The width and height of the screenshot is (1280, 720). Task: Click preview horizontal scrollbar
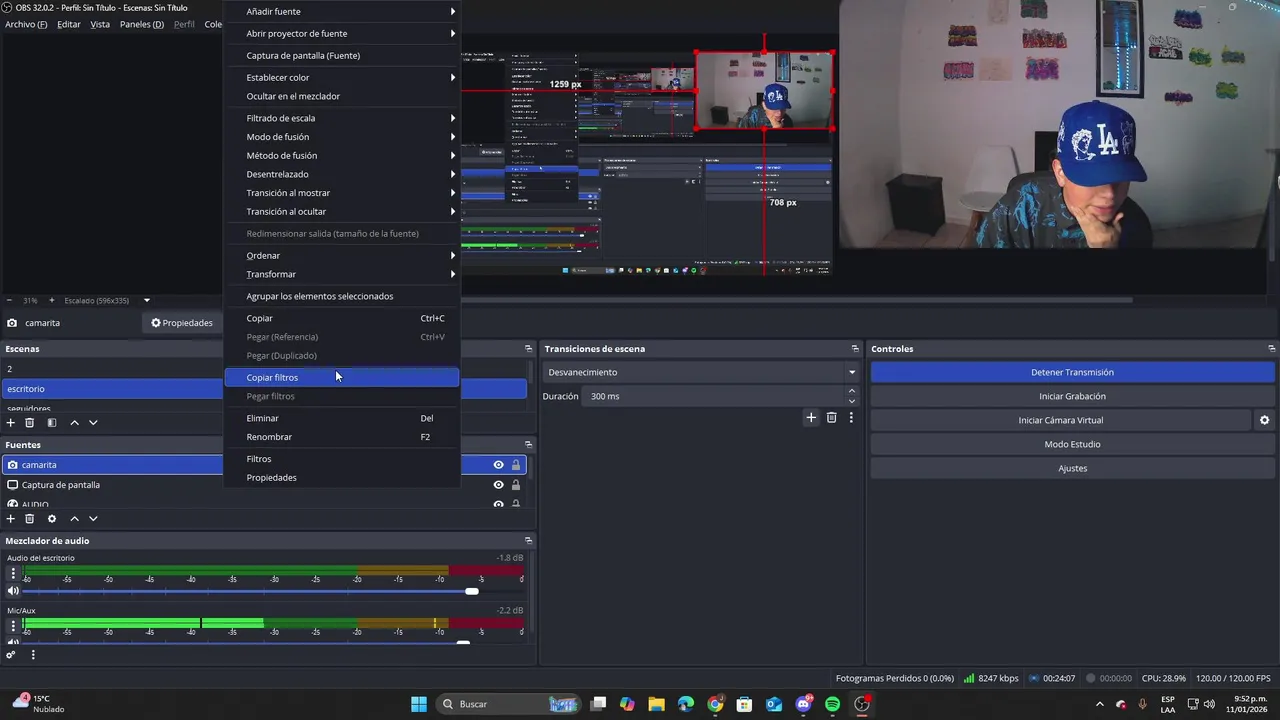pos(796,299)
